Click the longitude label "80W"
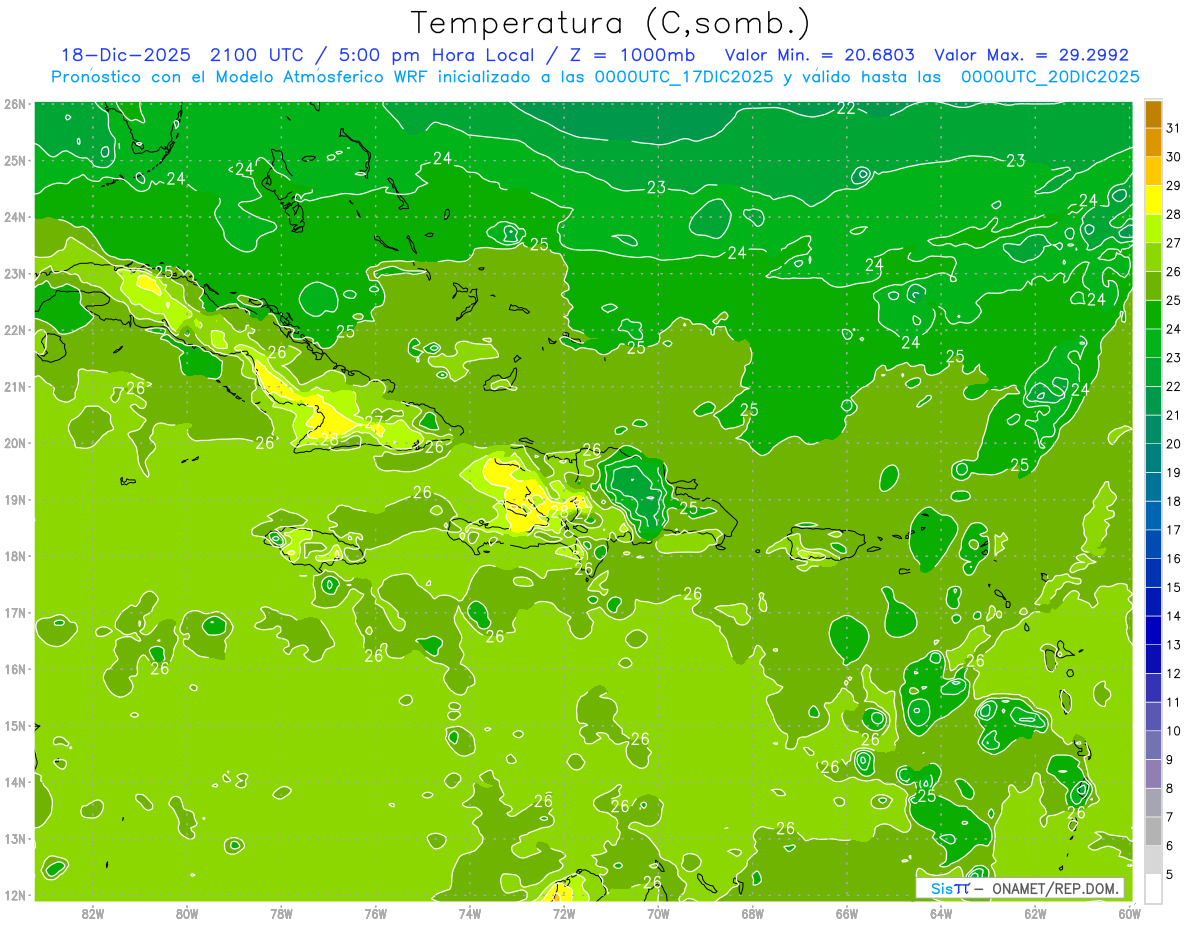 186,912
